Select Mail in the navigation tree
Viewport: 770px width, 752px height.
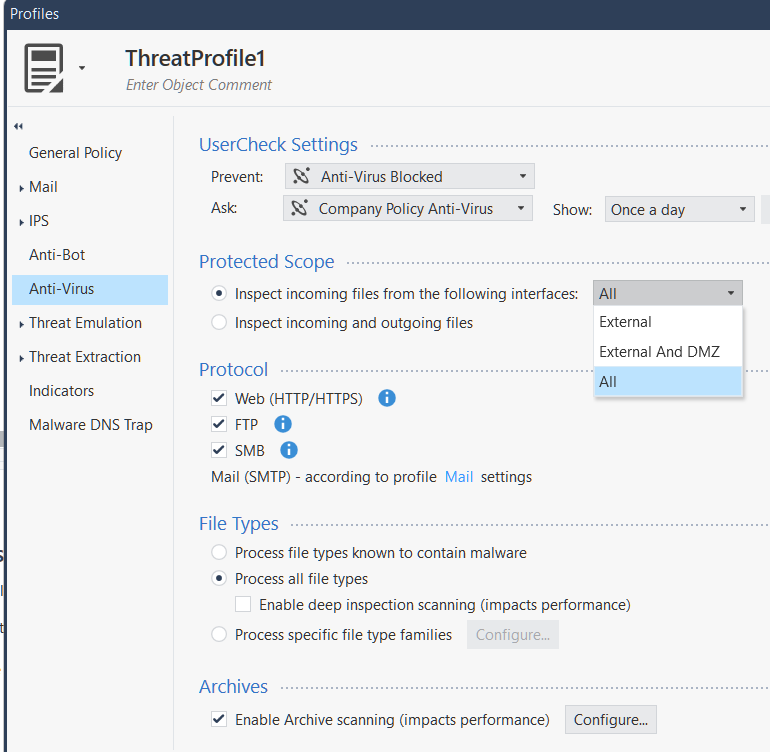point(43,187)
